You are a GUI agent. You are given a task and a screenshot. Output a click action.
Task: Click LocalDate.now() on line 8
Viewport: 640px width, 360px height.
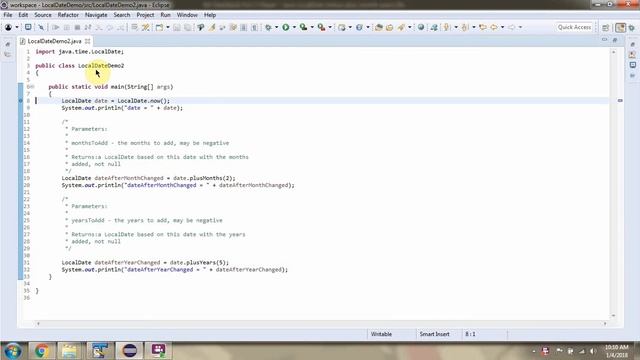143,101
